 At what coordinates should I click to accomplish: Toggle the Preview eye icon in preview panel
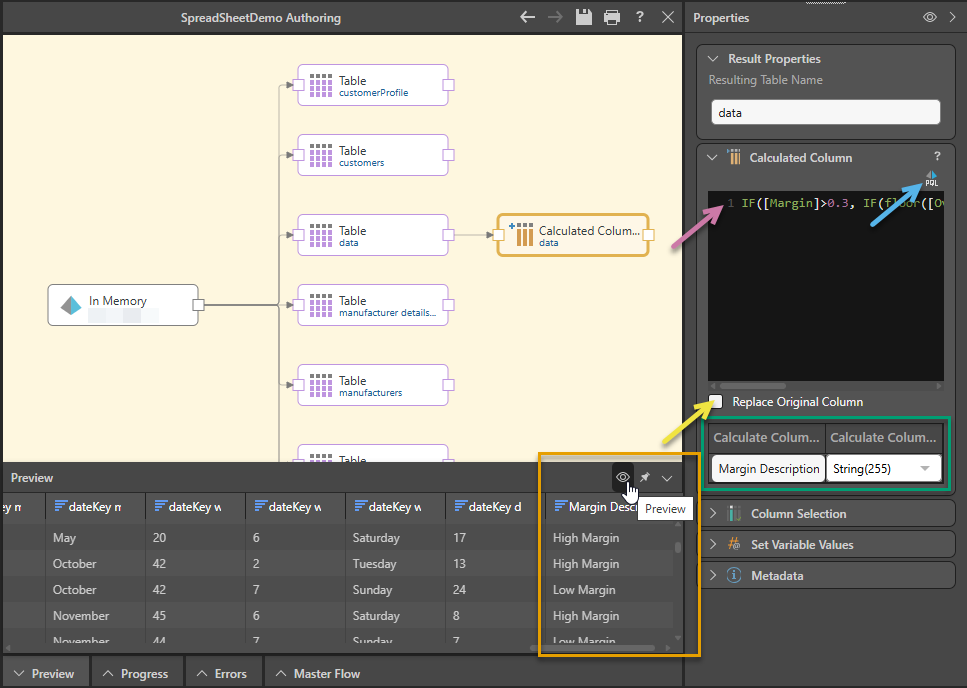click(623, 478)
